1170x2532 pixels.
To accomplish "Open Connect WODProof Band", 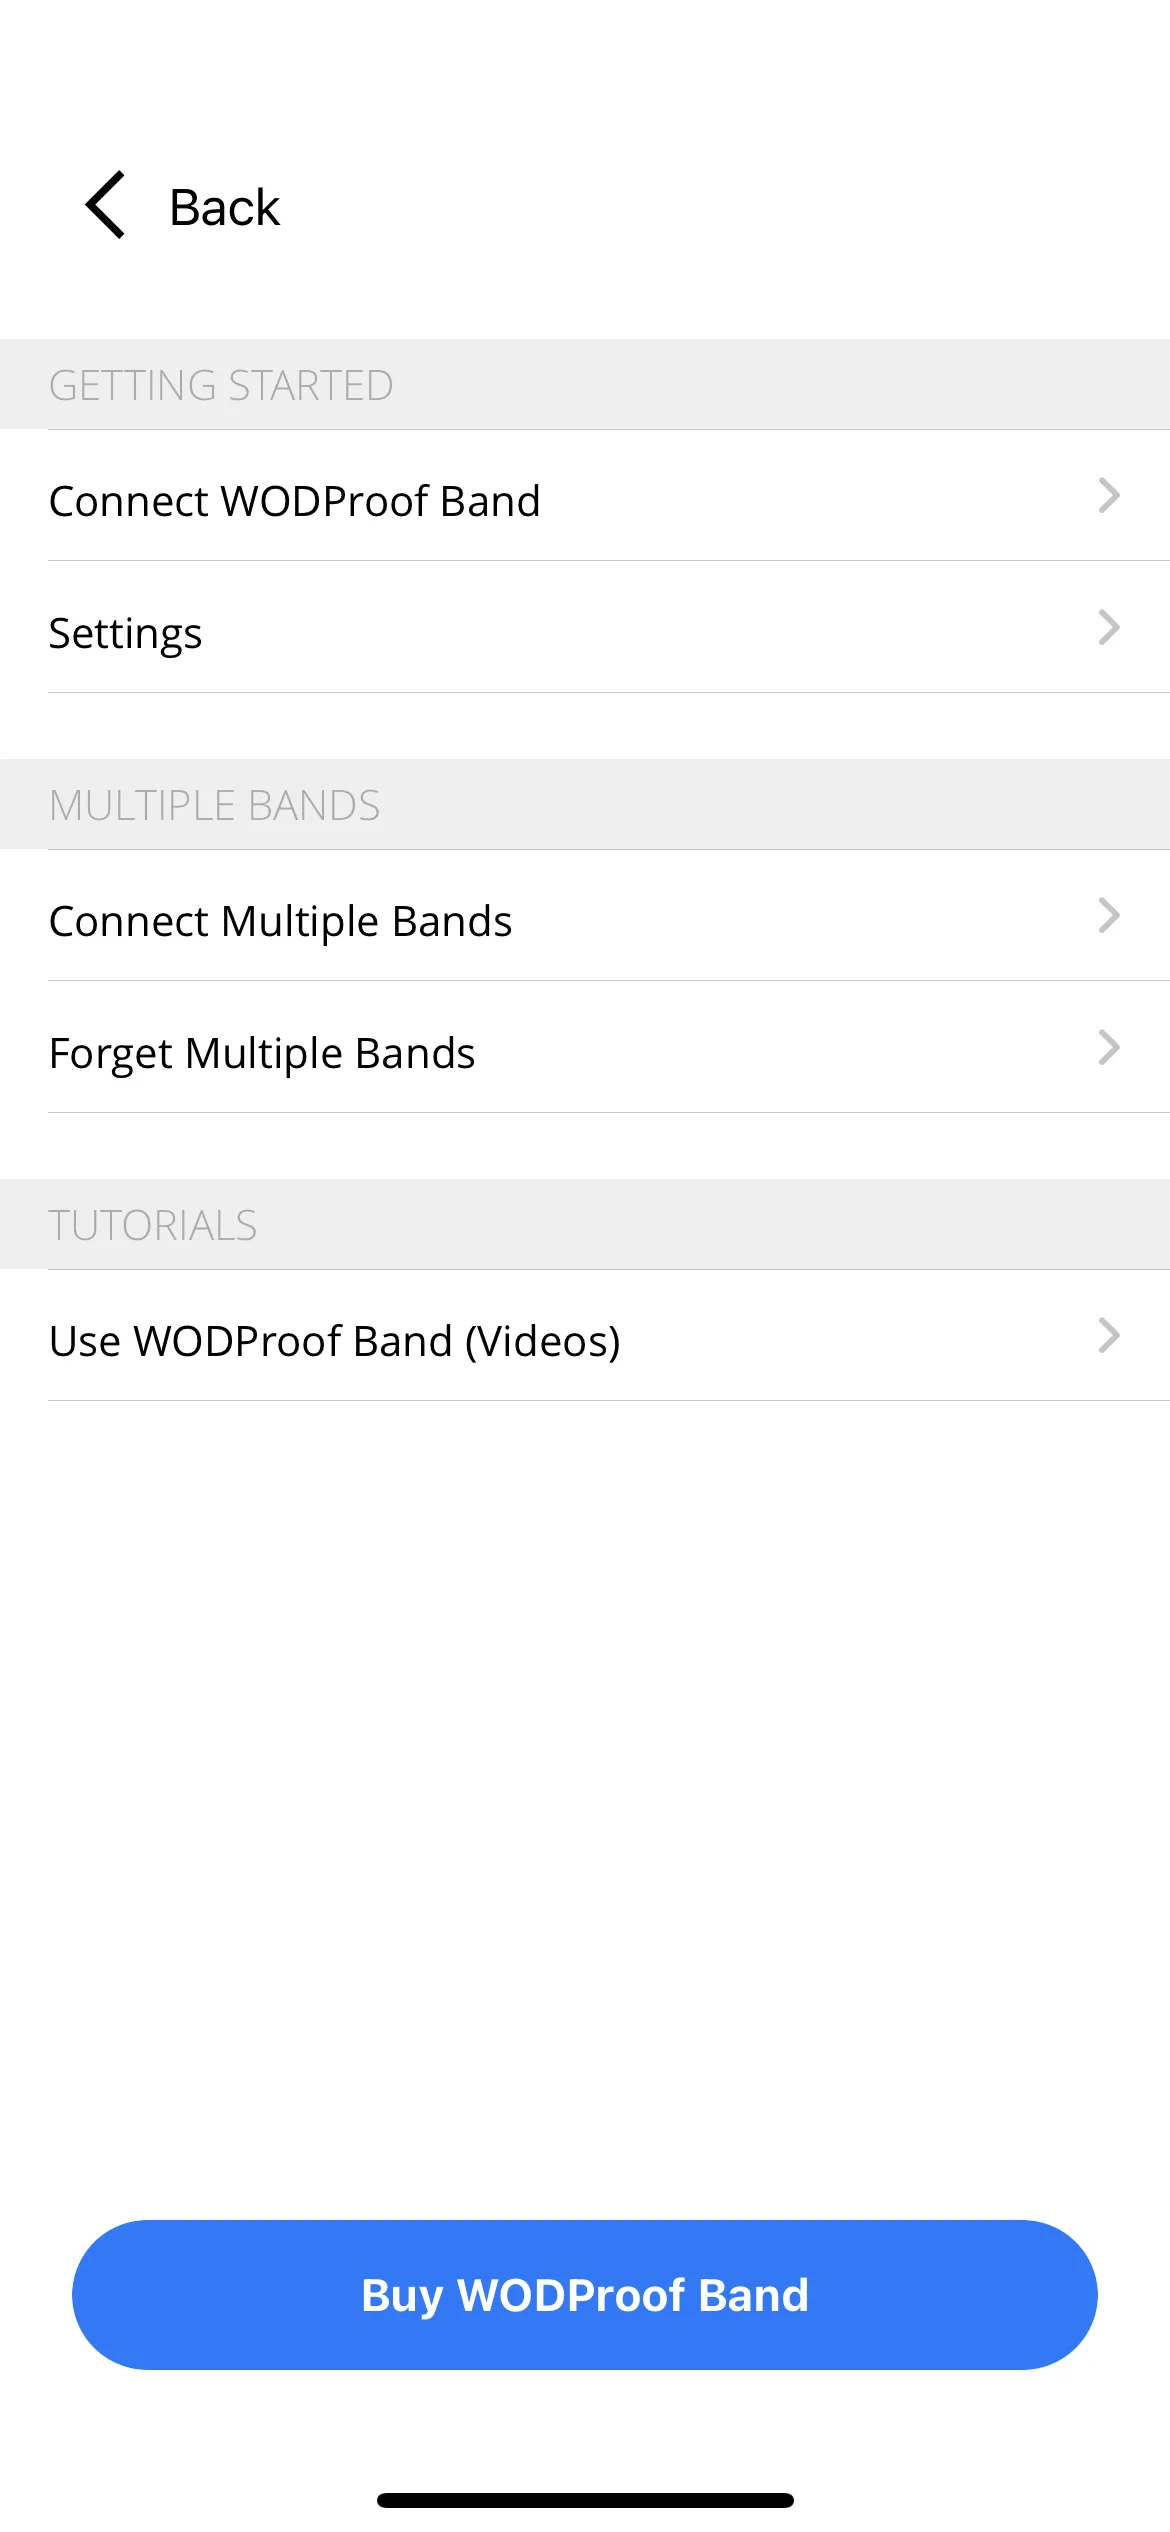I will click(585, 496).
